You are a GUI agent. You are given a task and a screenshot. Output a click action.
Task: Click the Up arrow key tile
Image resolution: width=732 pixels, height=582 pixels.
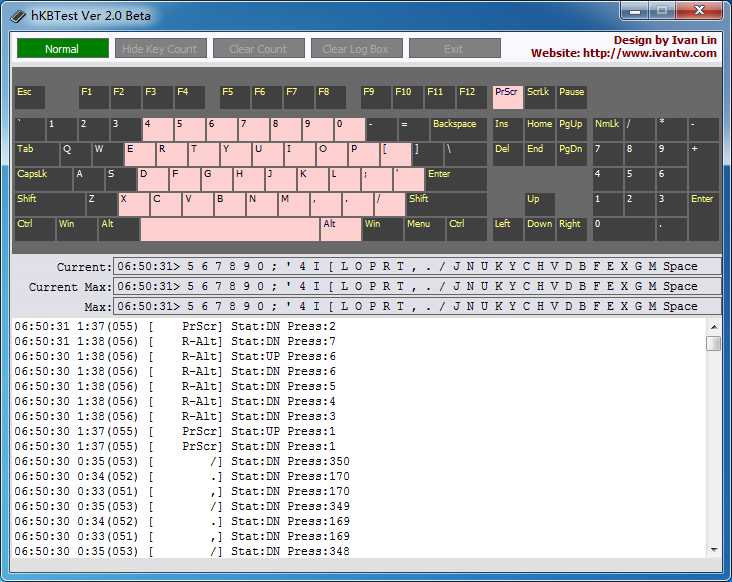pos(539,204)
